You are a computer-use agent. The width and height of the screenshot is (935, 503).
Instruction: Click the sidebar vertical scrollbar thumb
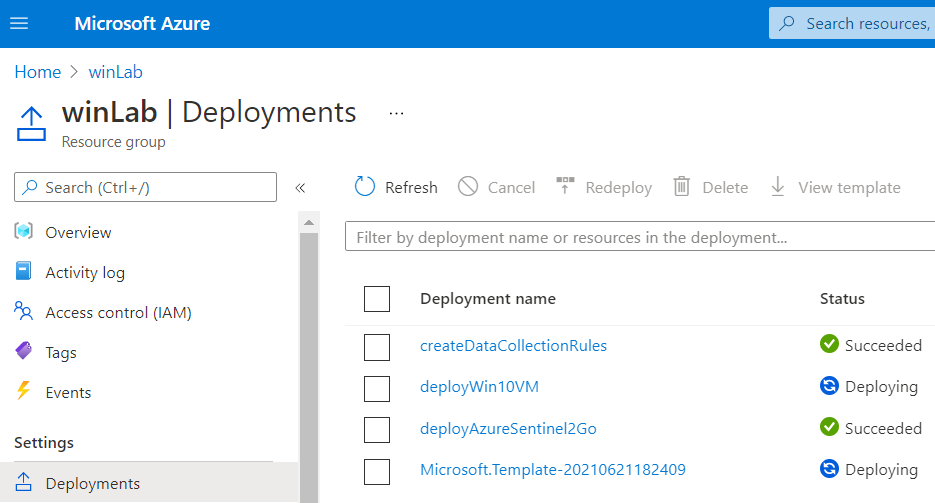(309, 368)
